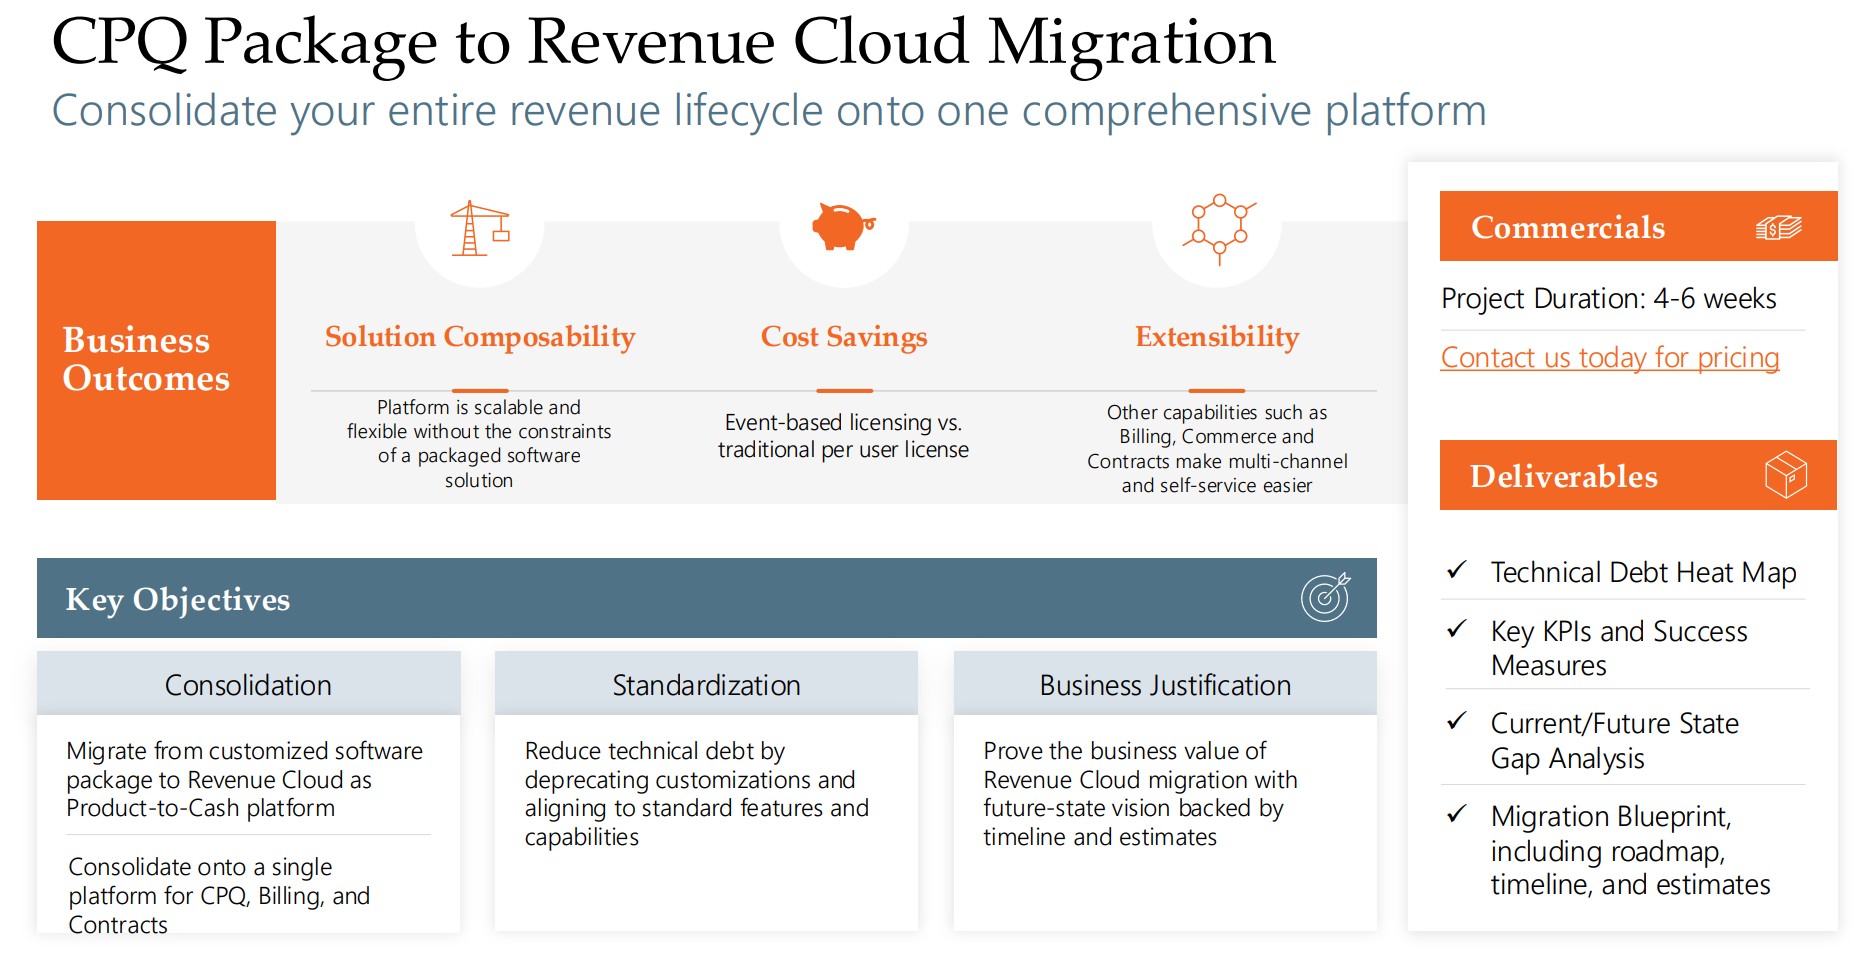Viewport: 1870px width, 960px height.
Task: Click the package box icon in Deliverables
Action: click(1785, 474)
